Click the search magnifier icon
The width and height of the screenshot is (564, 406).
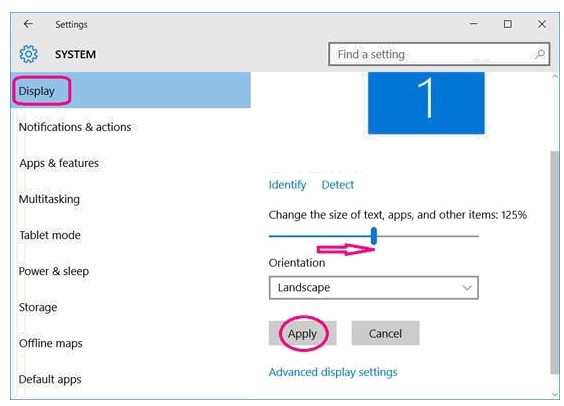(x=540, y=54)
